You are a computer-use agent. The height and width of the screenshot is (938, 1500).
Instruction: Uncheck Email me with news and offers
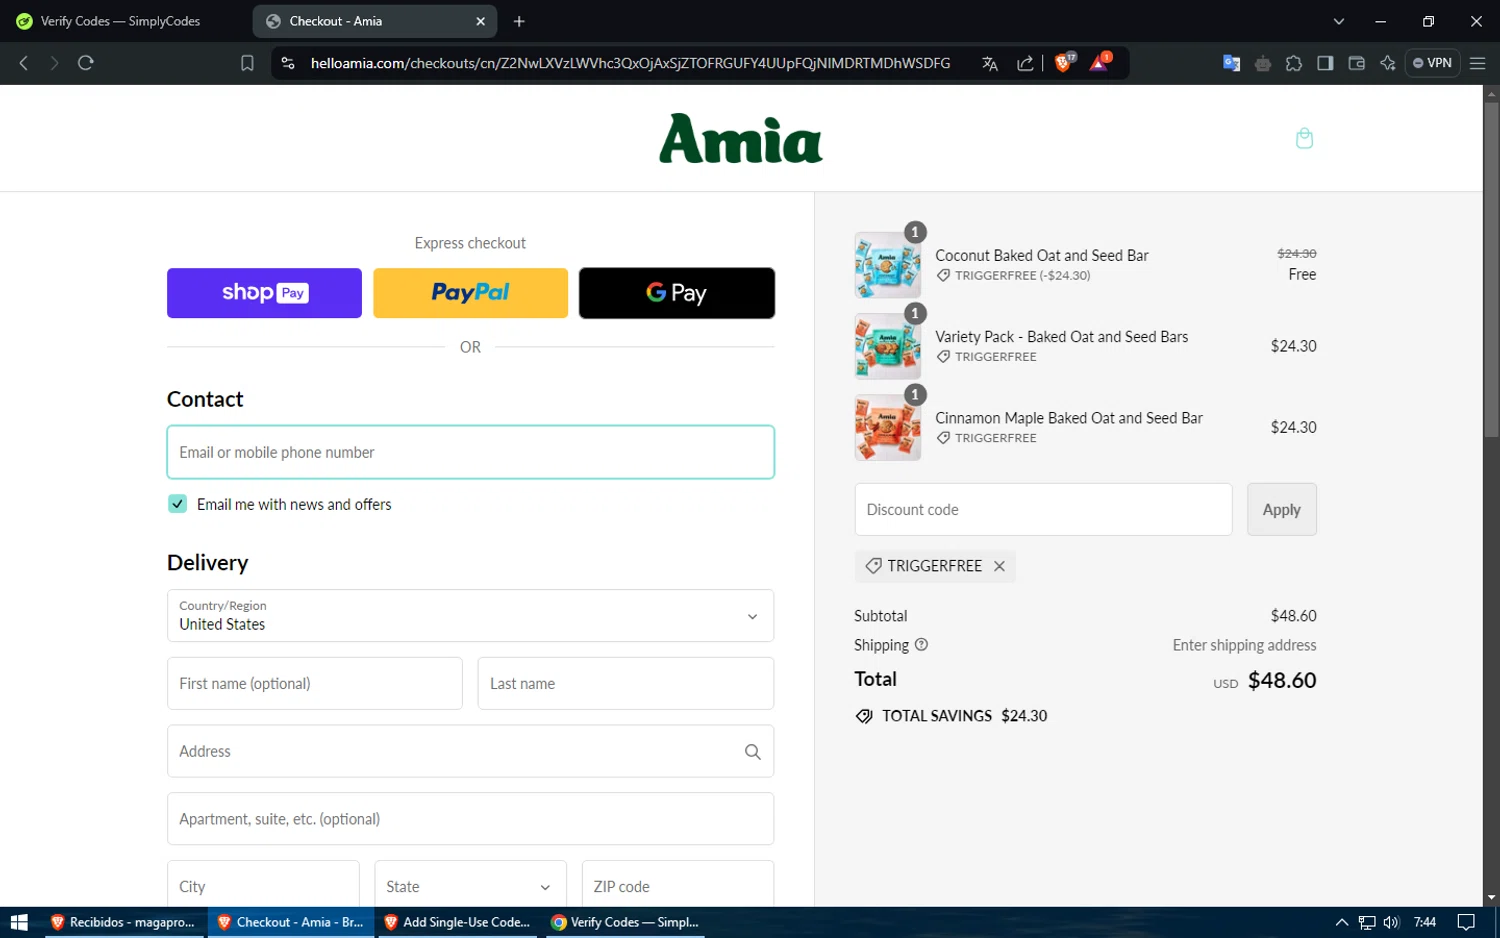pyautogui.click(x=177, y=504)
